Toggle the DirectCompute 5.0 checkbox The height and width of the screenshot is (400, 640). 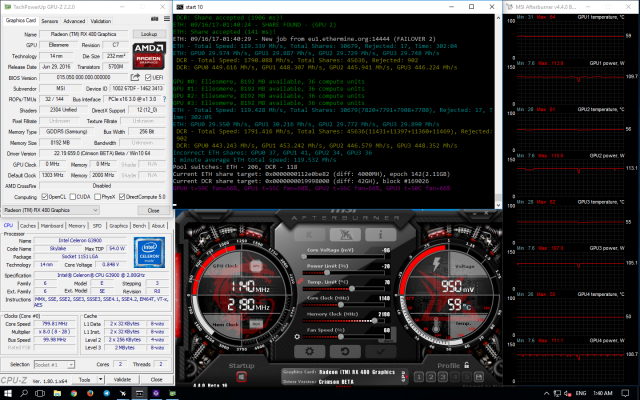click(122, 197)
